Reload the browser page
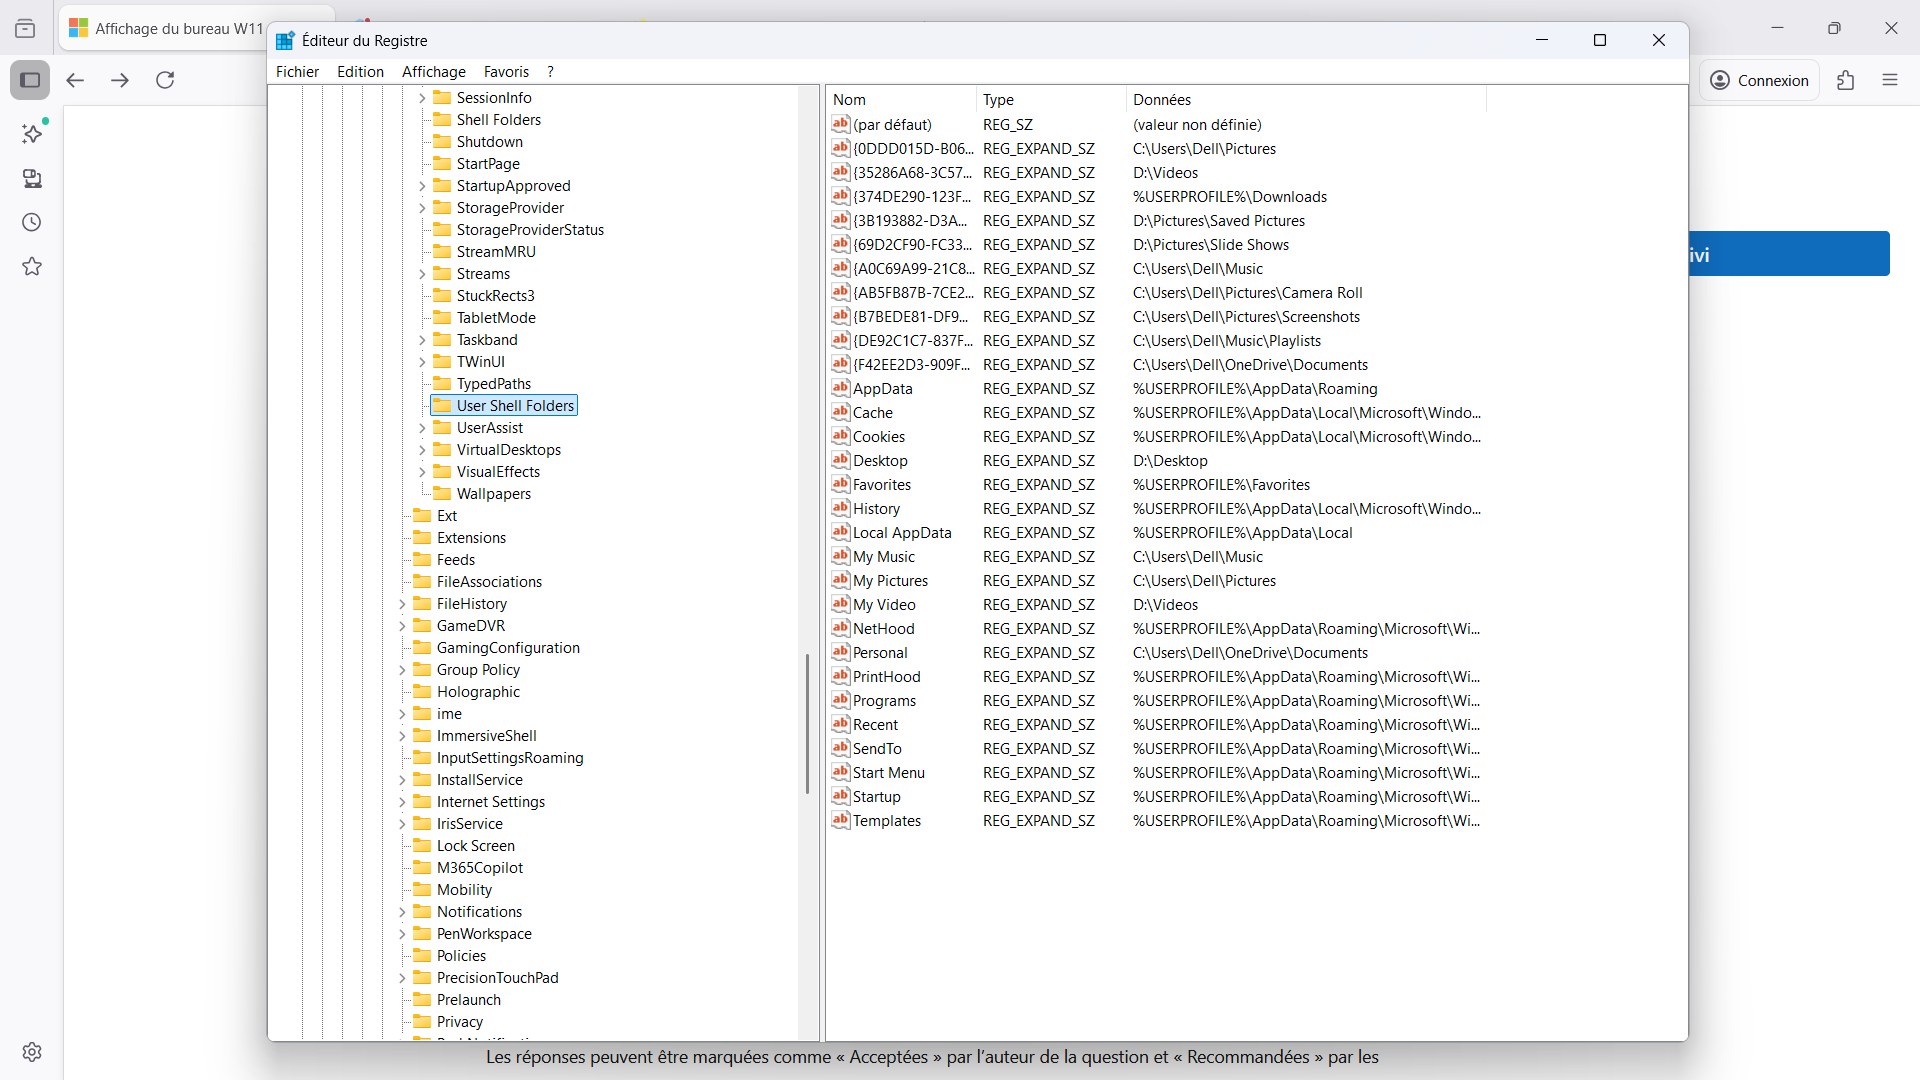The width and height of the screenshot is (1920, 1080). pos(165,80)
